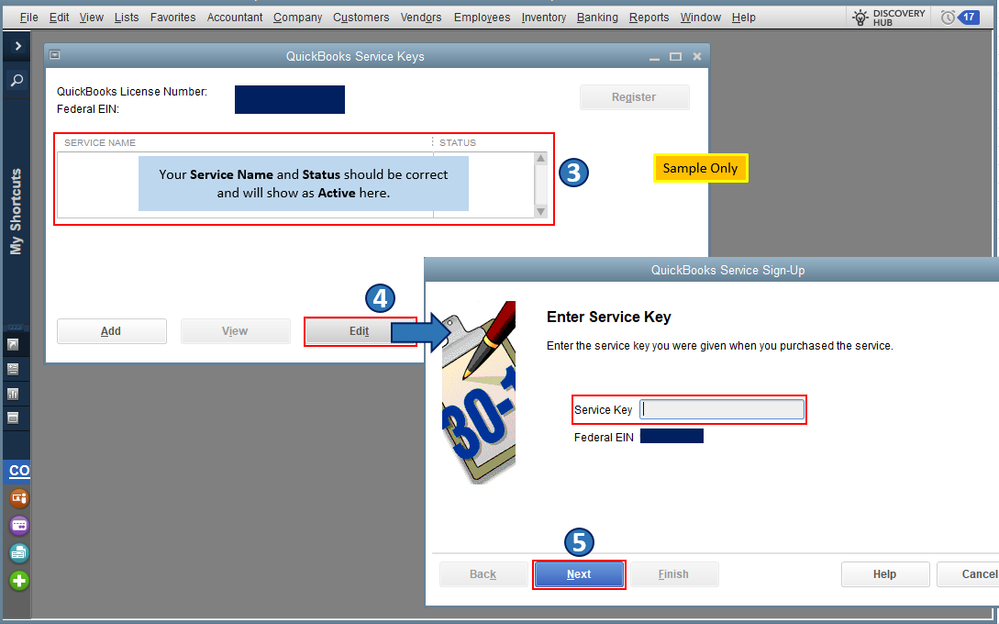Open the File menu

click(x=29, y=17)
